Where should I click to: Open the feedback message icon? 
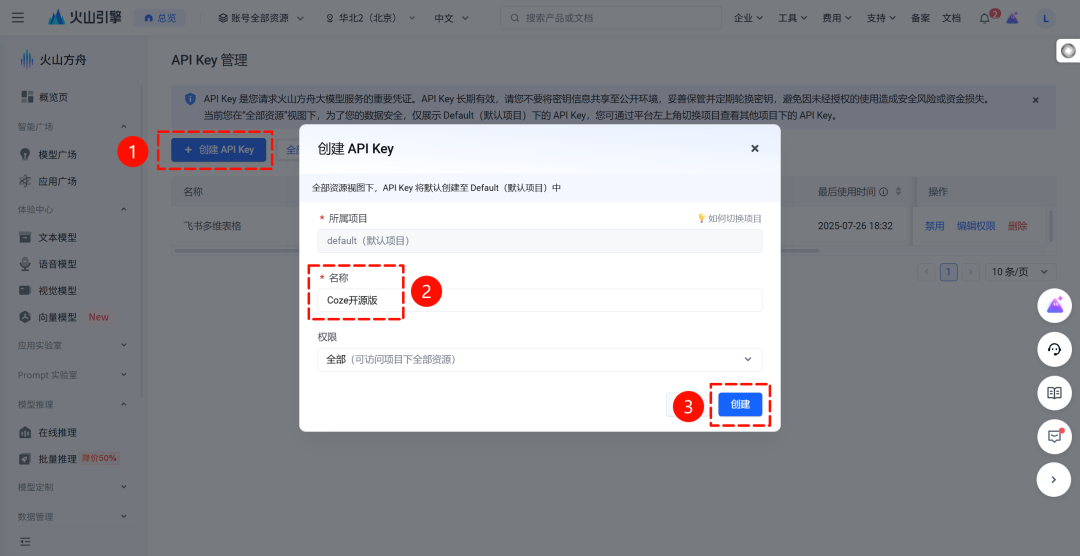point(1055,436)
